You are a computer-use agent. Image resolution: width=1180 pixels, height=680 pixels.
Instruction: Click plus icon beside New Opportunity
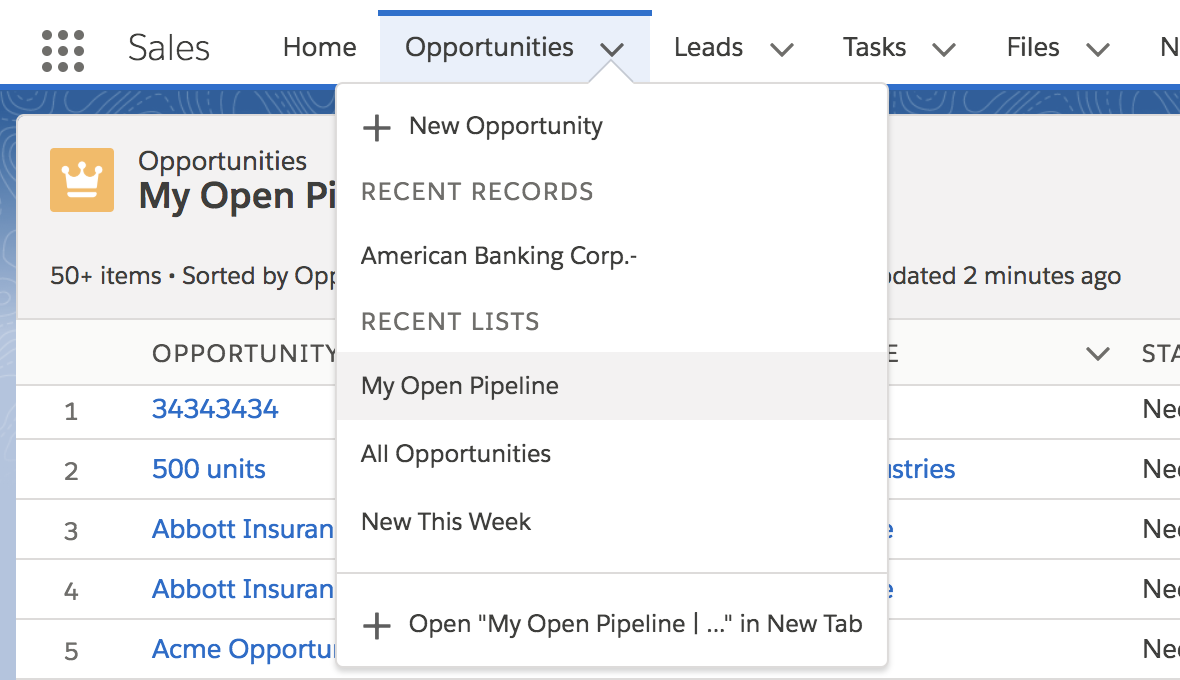click(x=376, y=127)
